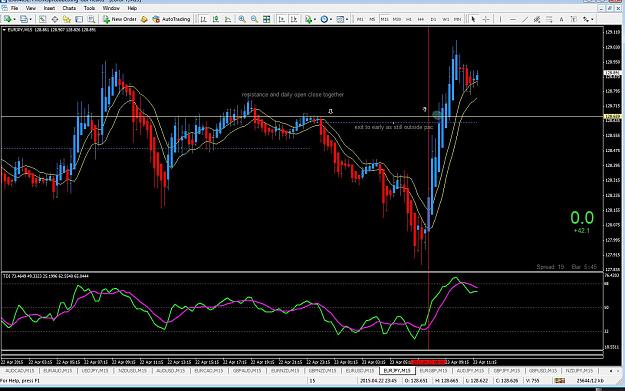Switch to the AUDCAD,M15 chart tab
Image resolution: width=625 pixels, height=391 pixels.
[19, 371]
